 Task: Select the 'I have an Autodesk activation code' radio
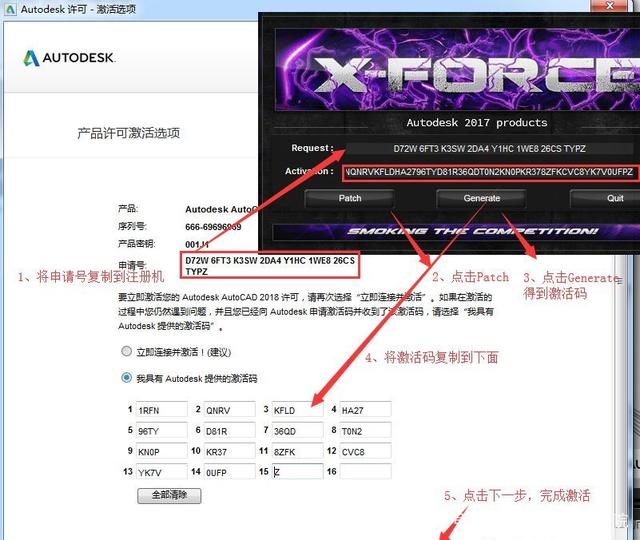127,378
